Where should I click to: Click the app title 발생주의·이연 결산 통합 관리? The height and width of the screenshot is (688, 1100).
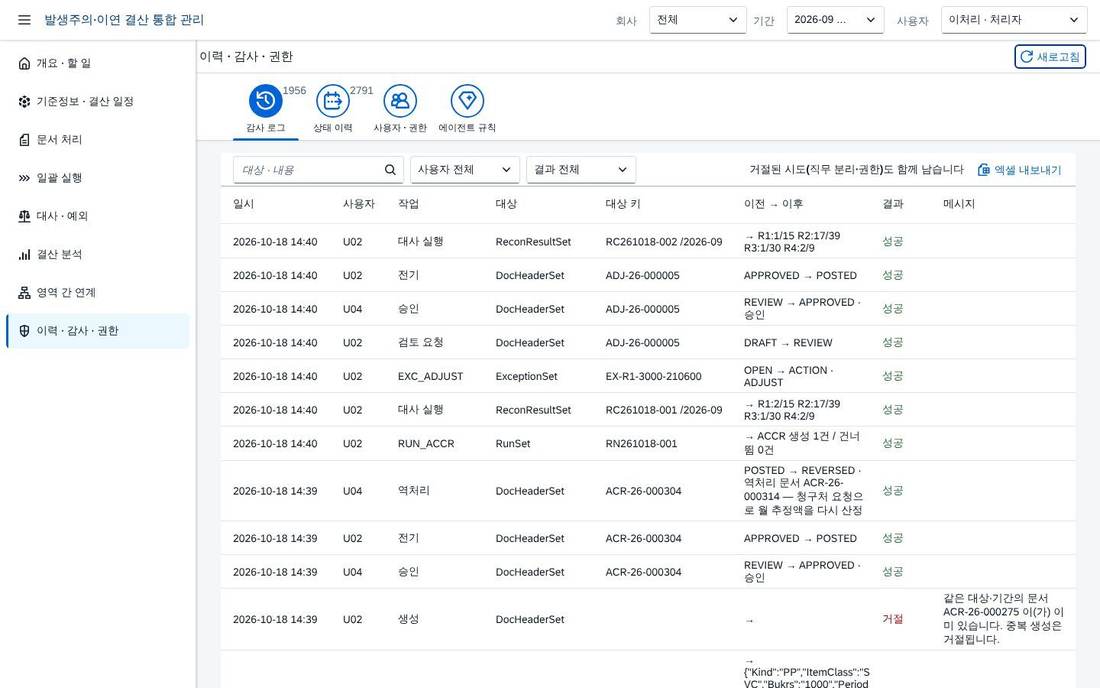[124, 20]
